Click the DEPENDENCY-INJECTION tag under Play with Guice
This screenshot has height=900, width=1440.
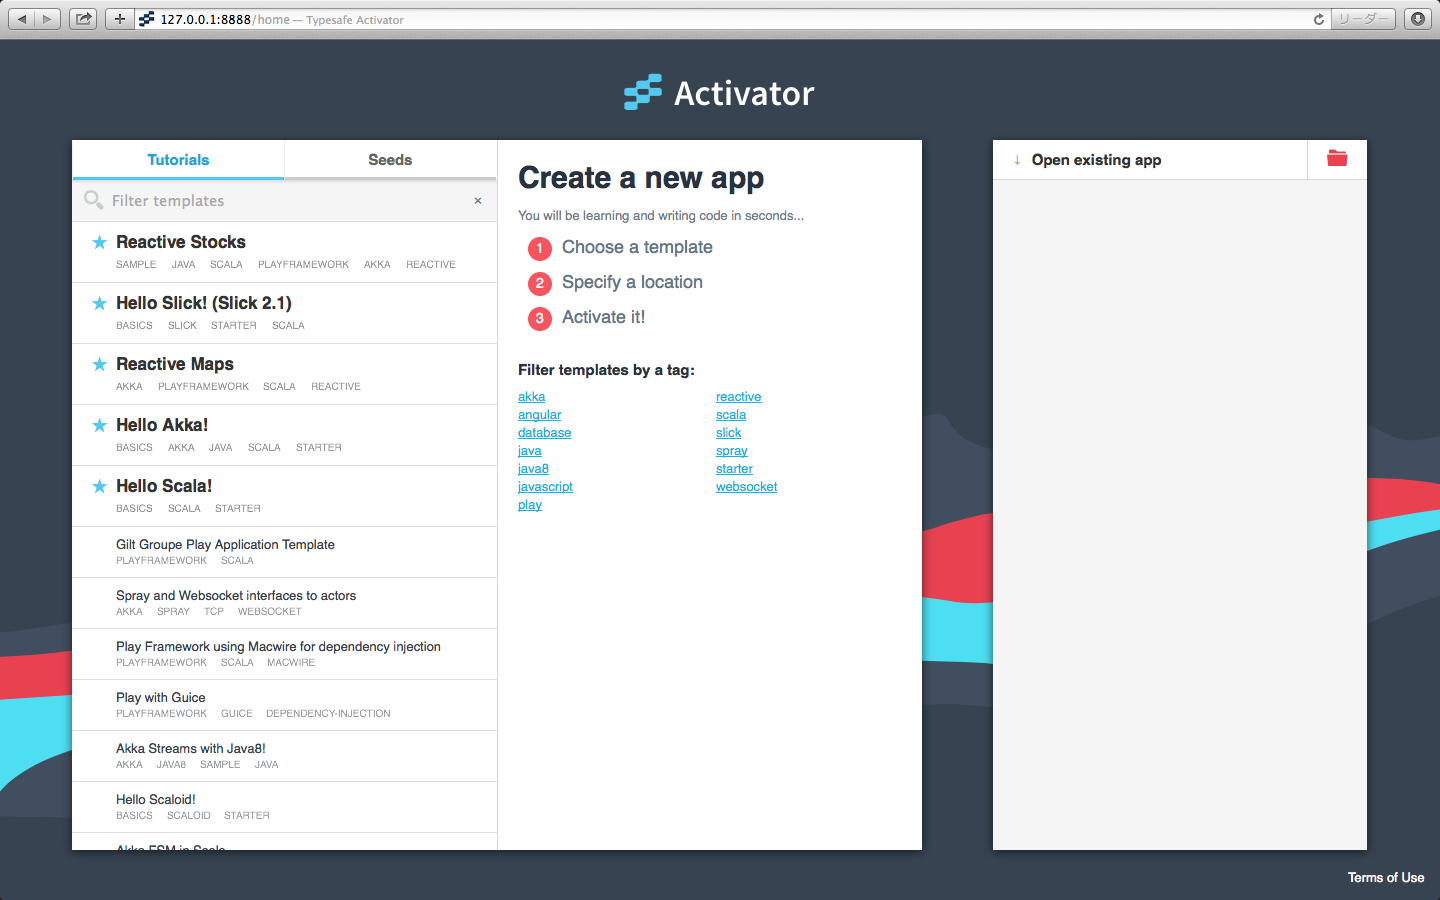pyautogui.click(x=328, y=714)
